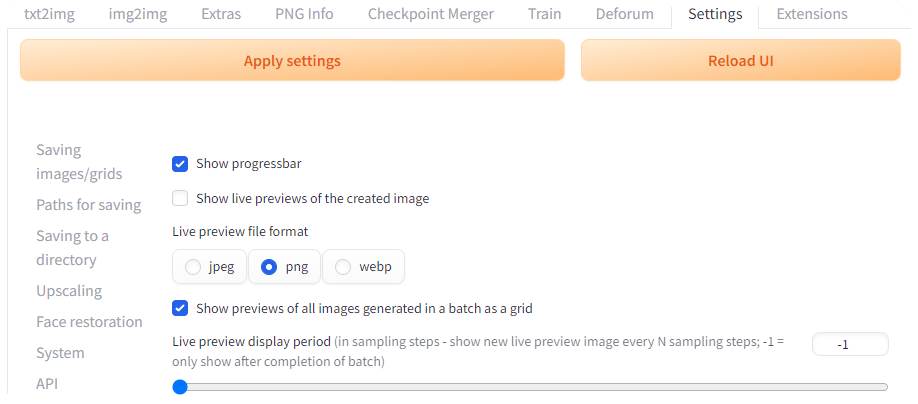Image resolution: width=918 pixels, height=404 pixels.
Task: Enable live previews of the created image
Action: (180, 199)
